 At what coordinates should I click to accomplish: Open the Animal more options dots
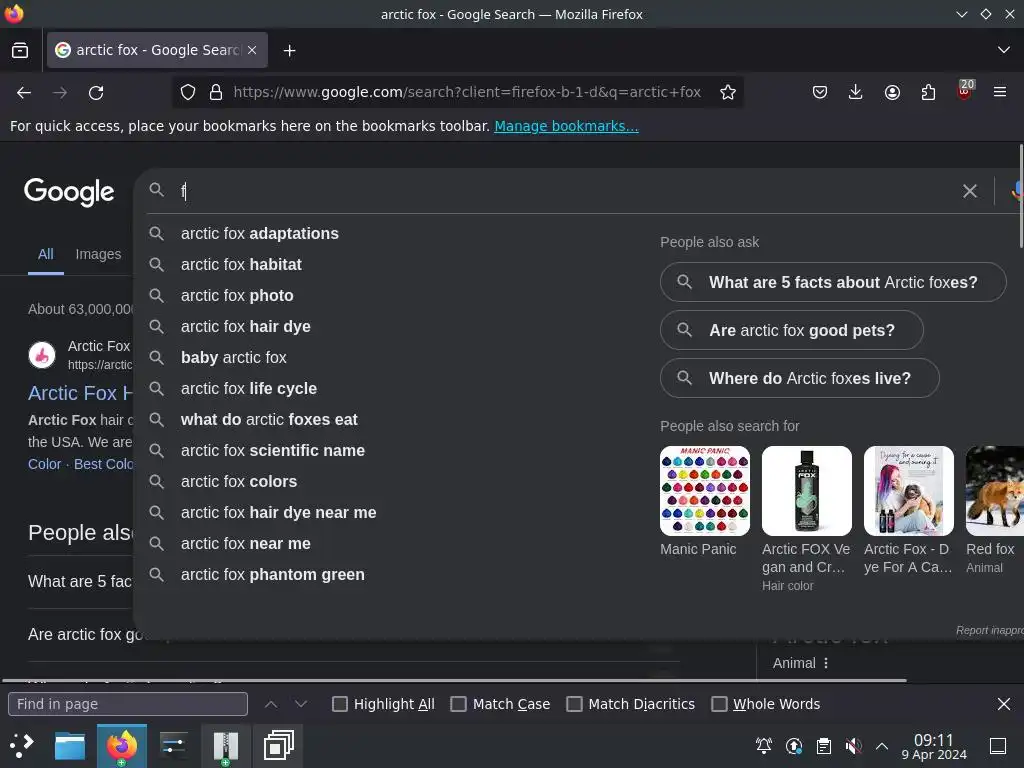pyautogui.click(x=826, y=663)
